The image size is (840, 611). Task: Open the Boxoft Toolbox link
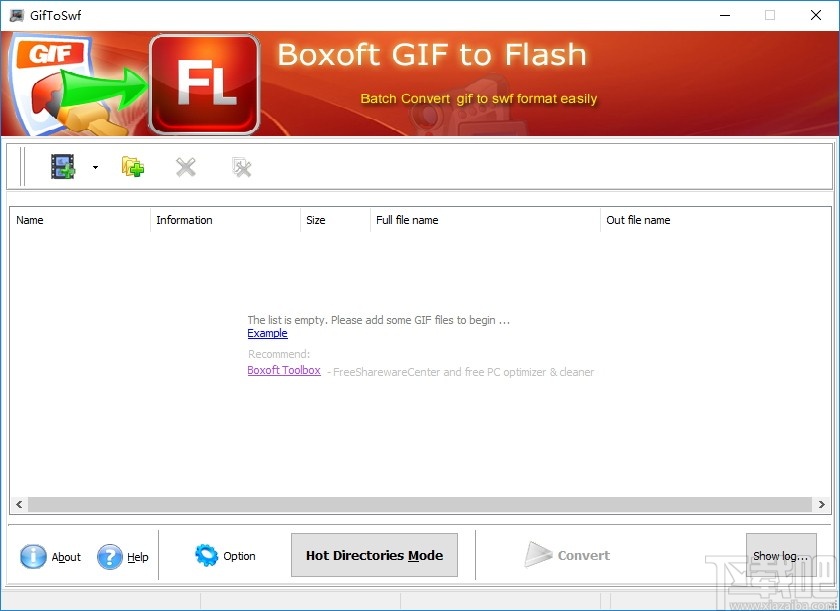284,370
